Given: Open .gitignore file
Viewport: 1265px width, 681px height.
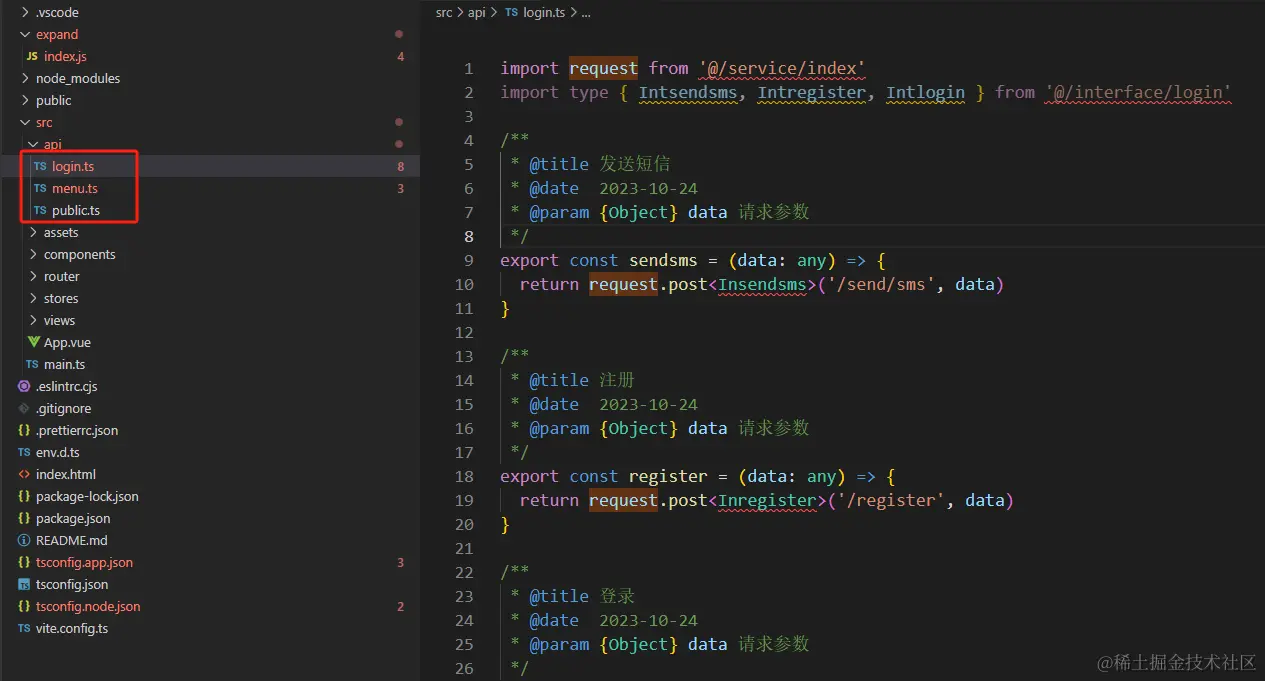Looking at the screenshot, I should [x=63, y=409].
